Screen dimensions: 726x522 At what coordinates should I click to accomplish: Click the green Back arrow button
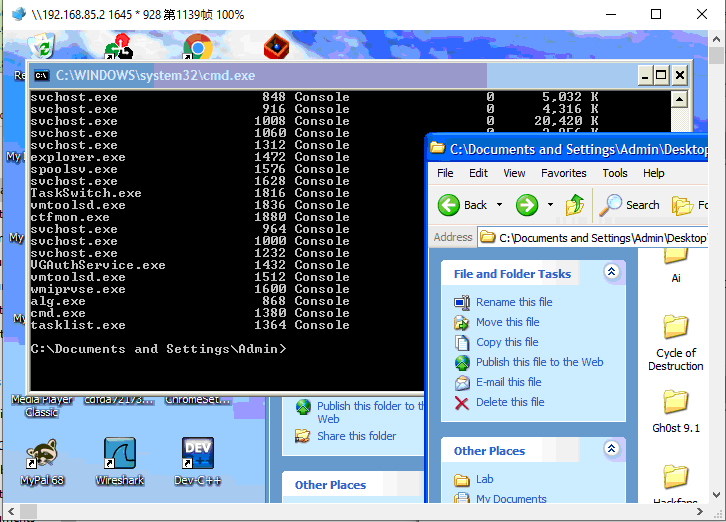pyautogui.click(x=450, y=205)
